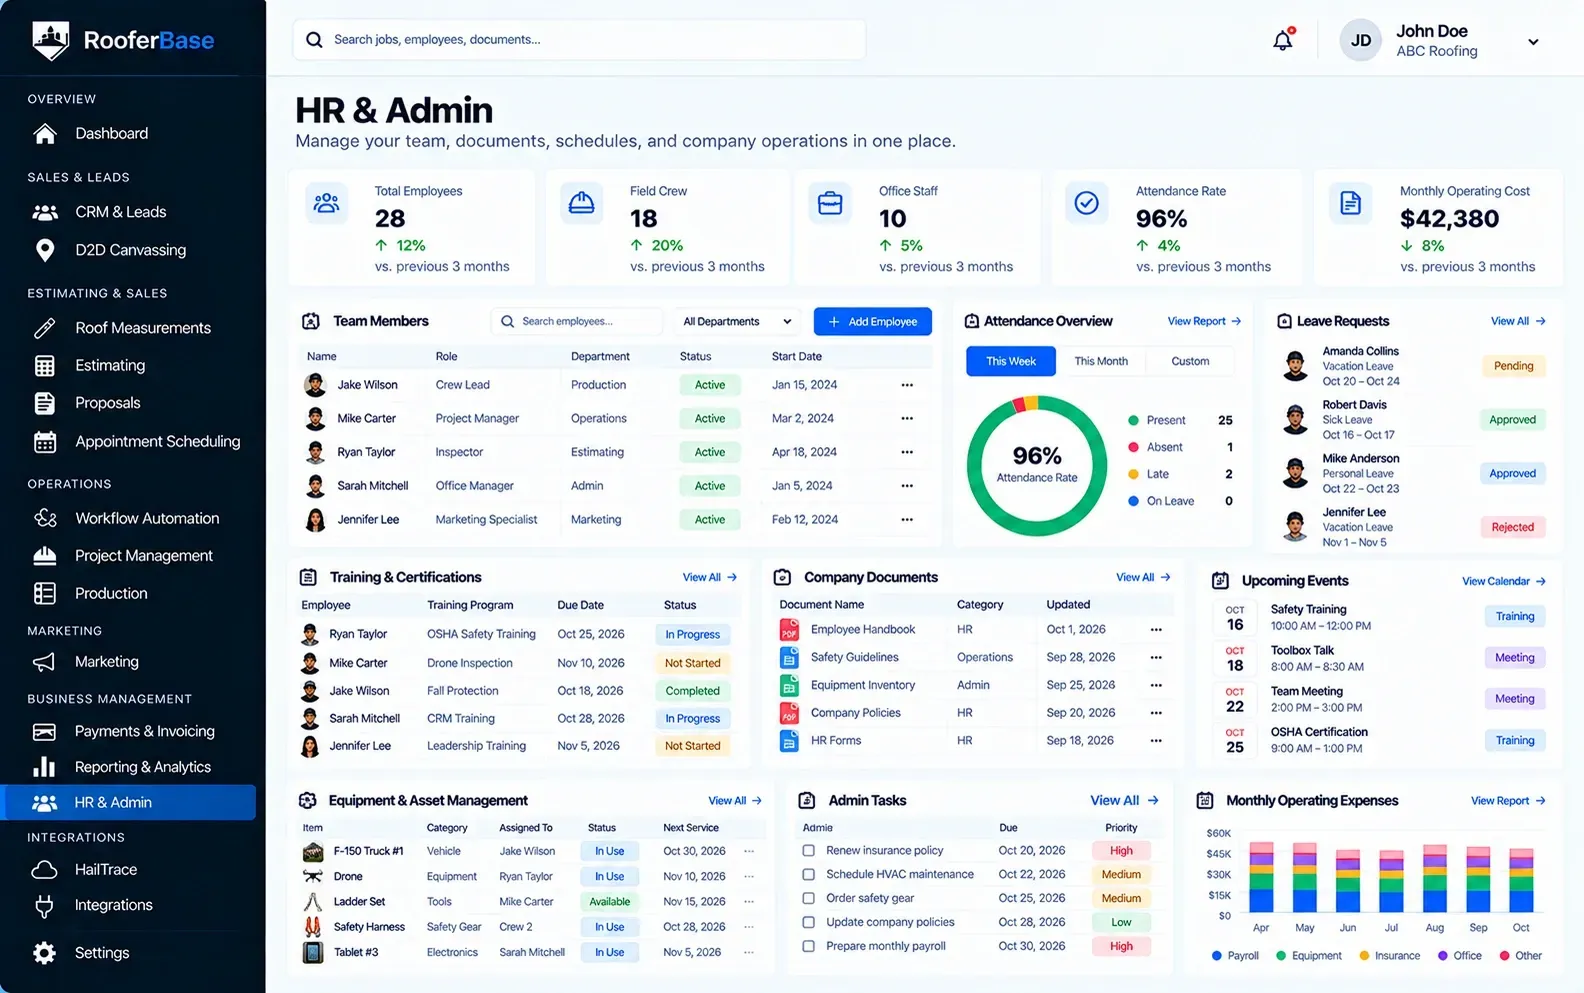The height and width of the screenshot is (993, 1584).
Task: Click the Payroll legend color dot
Action: pos(1217,956)
